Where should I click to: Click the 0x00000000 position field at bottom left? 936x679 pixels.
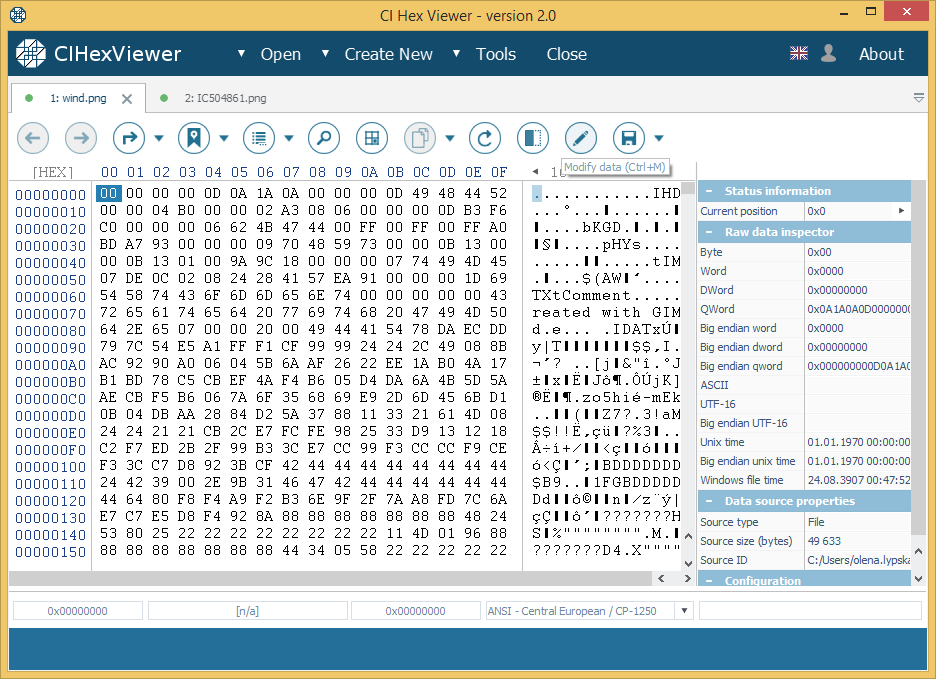pyautogui.click(x=78, y=611)
